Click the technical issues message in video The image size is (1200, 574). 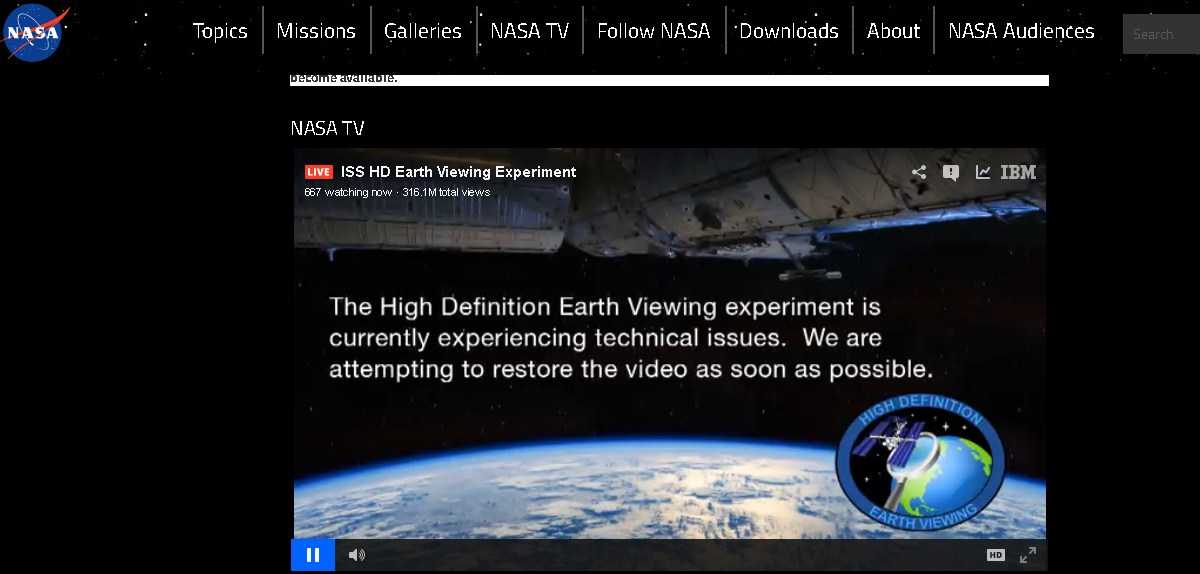point(631,338)
